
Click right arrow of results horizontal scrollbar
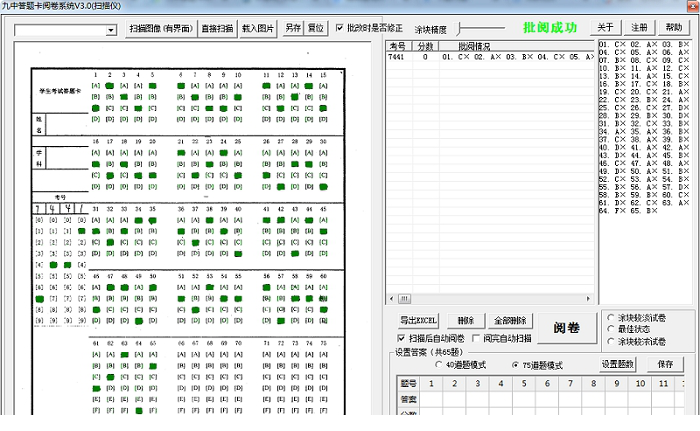click(588, 298)
